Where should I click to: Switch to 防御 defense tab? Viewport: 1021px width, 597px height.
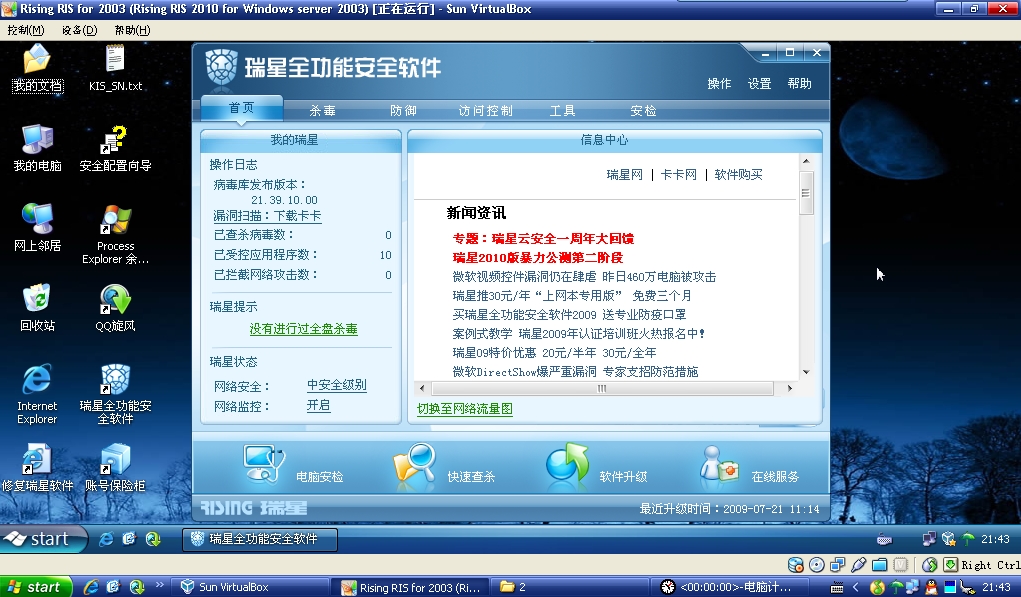pos(403,111)
